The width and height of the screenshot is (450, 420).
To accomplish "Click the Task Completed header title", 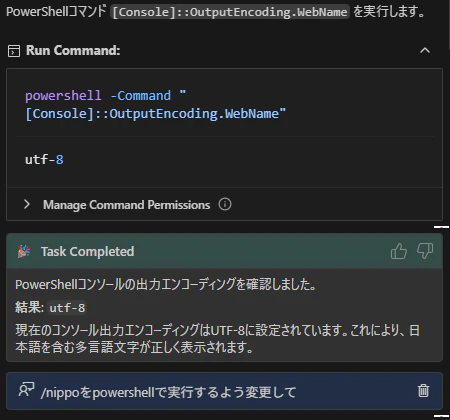I will 87,251.
